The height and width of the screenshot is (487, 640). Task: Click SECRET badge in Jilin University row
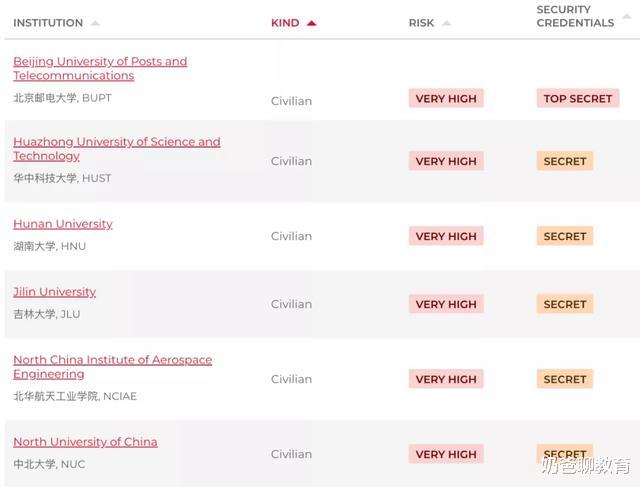point(565,304)
